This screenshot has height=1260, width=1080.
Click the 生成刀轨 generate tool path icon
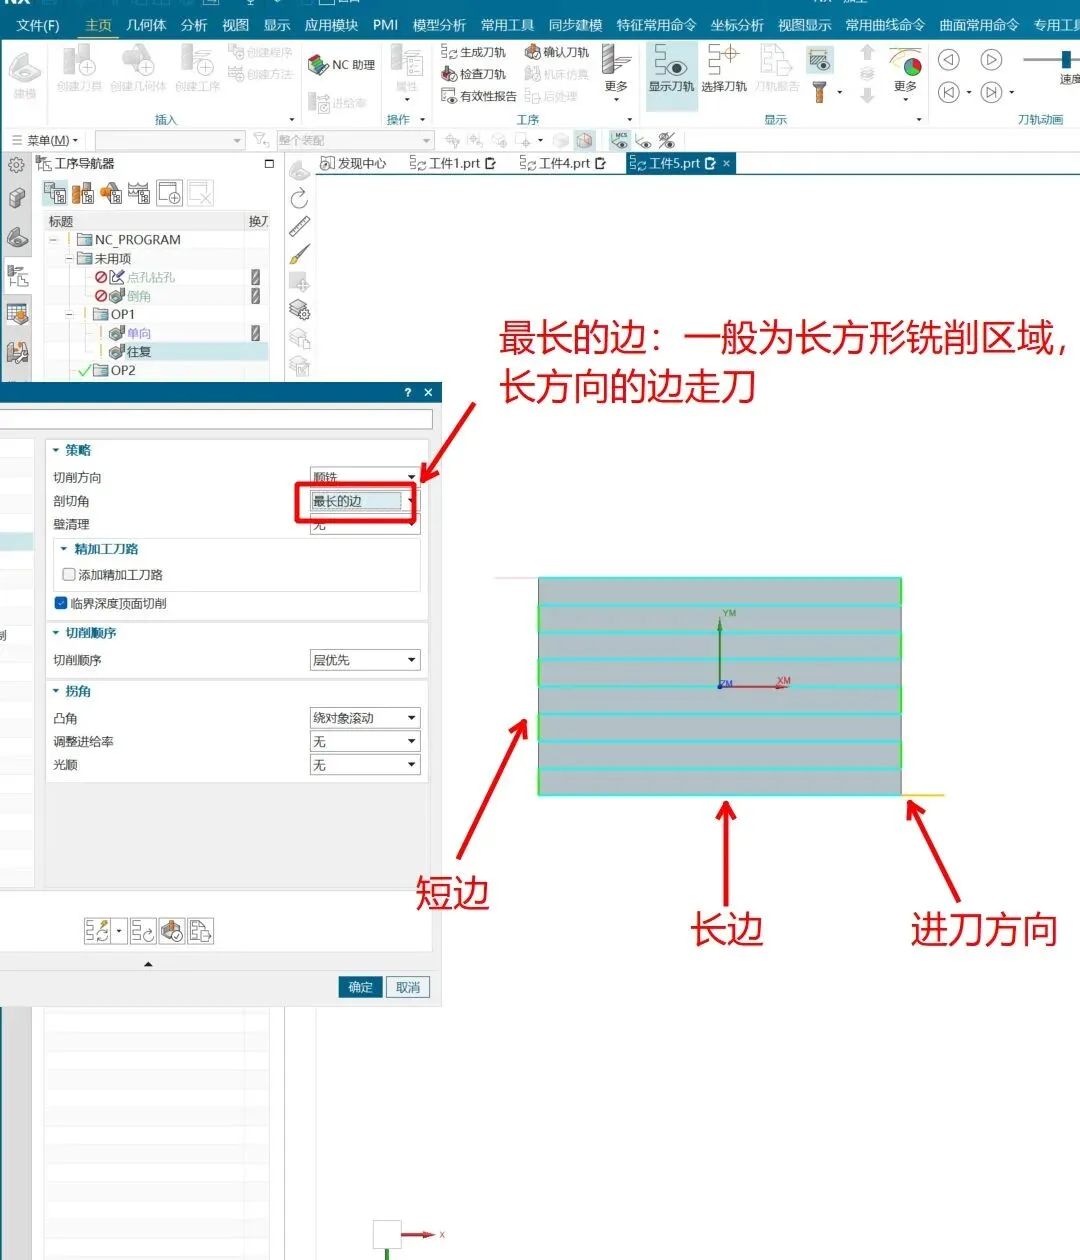pyautogui.click(x=450, y=52)
